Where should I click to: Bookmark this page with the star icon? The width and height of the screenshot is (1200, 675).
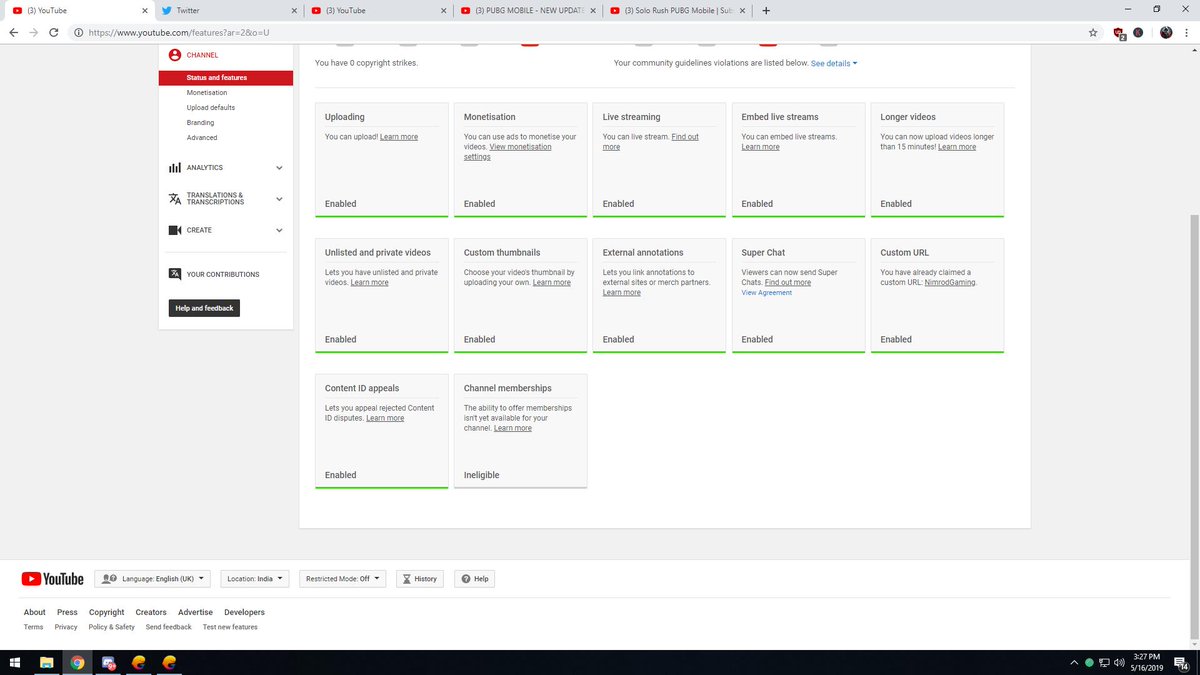1093,32
